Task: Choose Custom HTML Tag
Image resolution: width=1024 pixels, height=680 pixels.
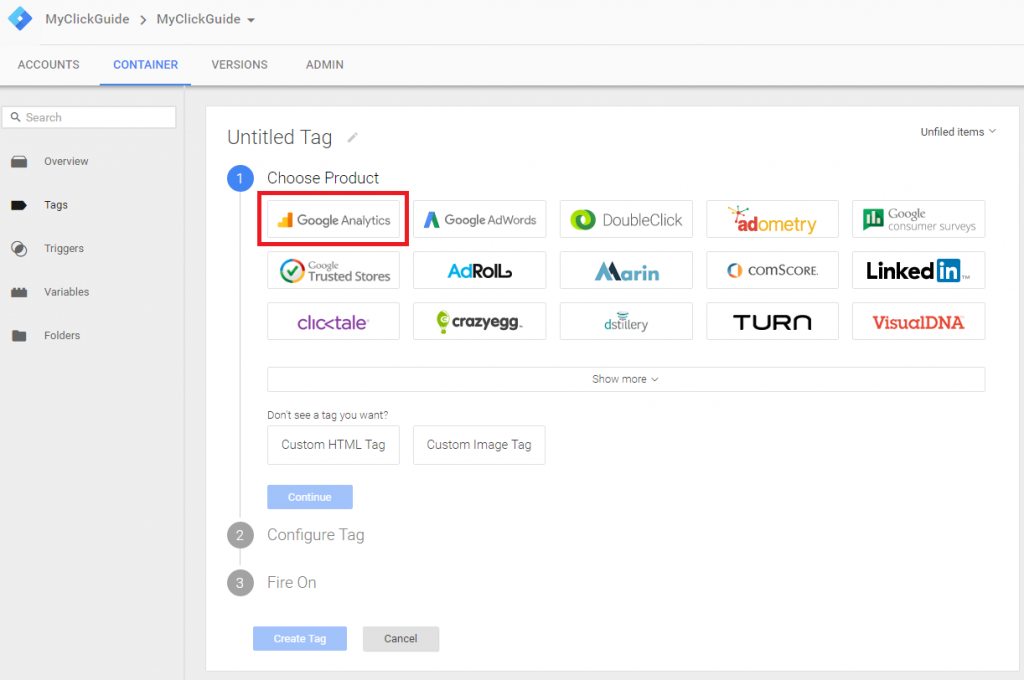Action: click(x=333, y=445)
